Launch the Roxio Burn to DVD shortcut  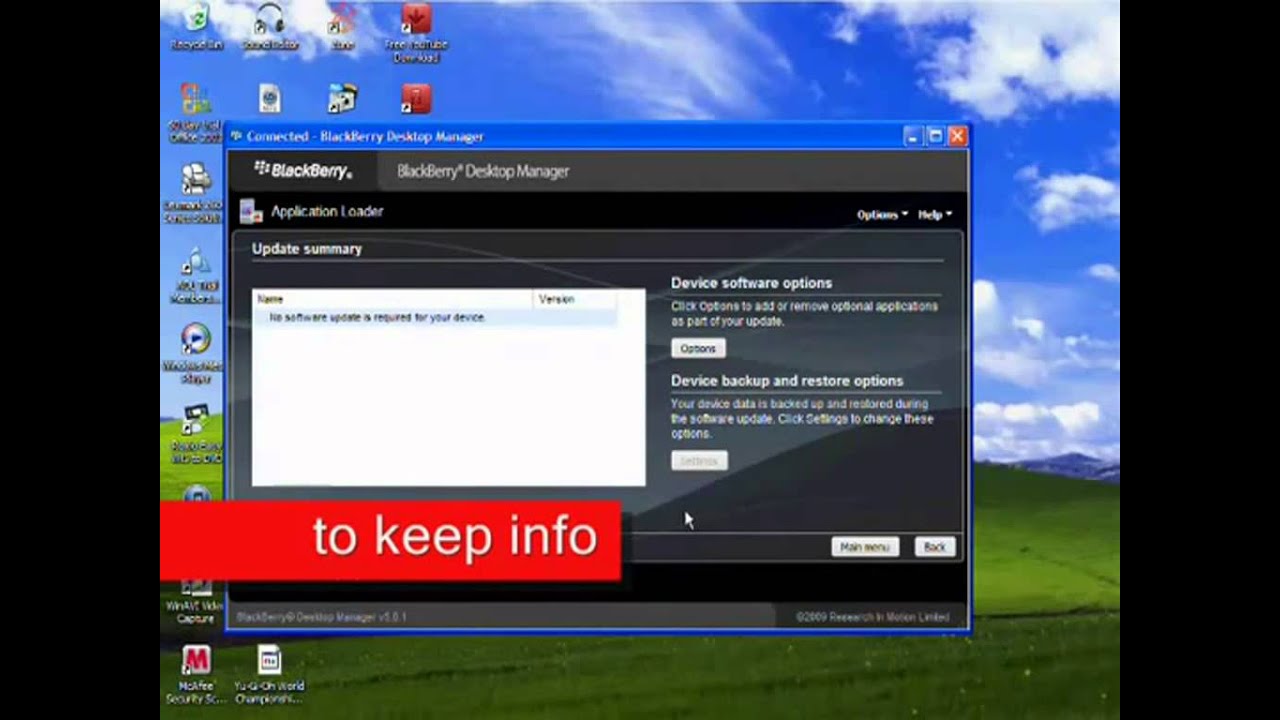(196, 434)
